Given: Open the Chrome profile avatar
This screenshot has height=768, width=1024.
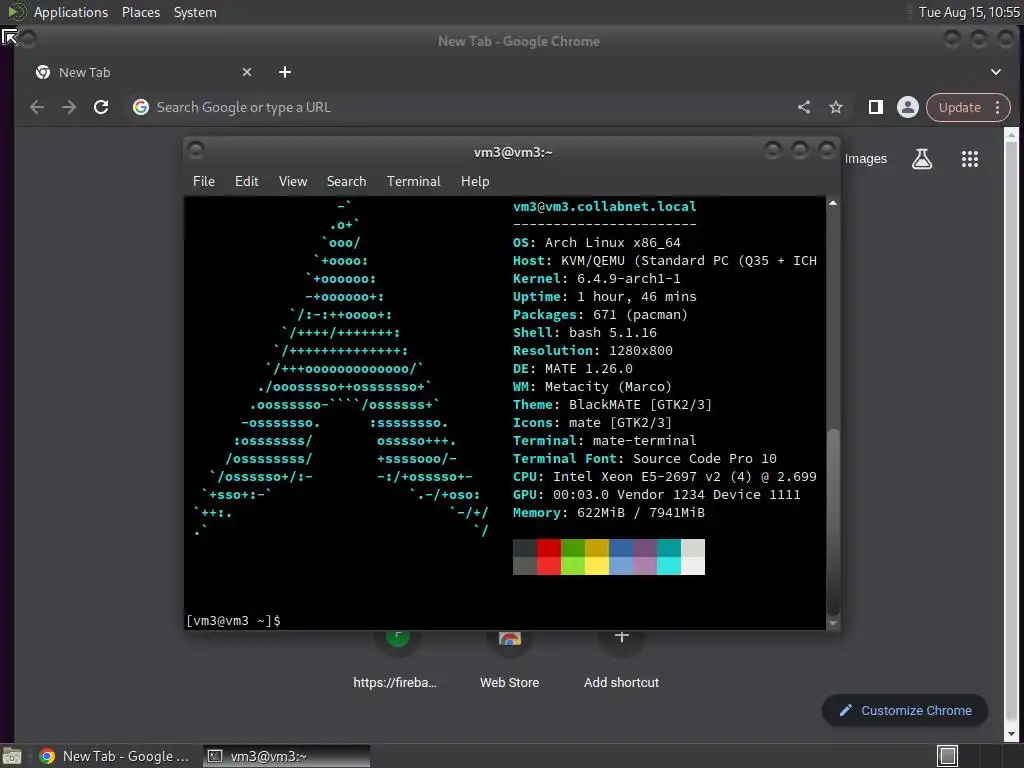Looking at the screenshot, I should (907, 107).
